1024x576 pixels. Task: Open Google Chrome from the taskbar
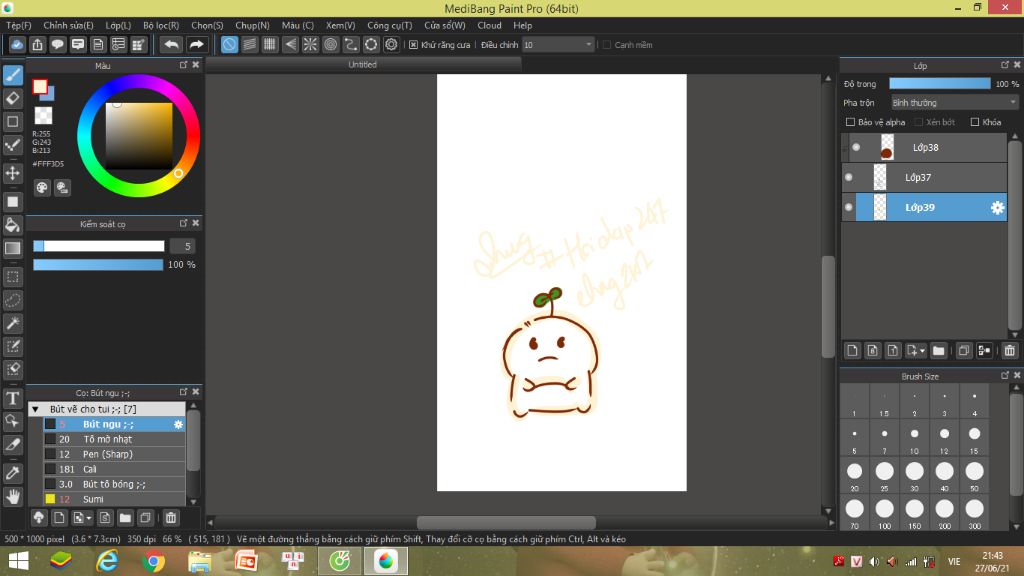click(x=153, y=561)
